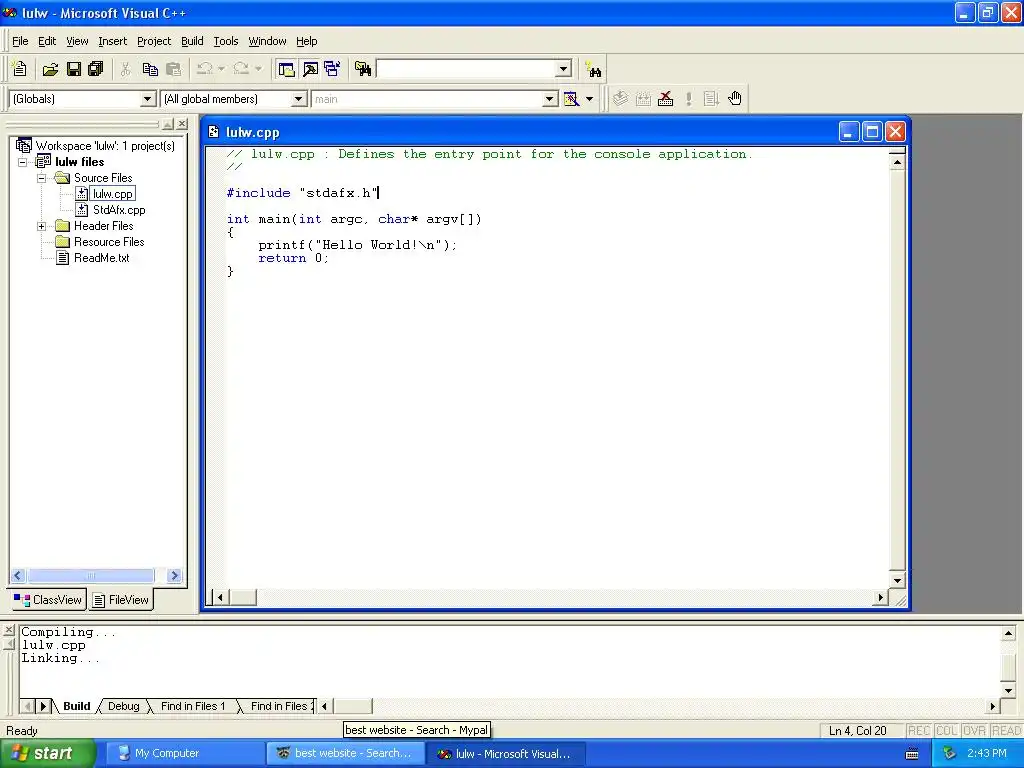Open the File menu

tap(20, 41)
